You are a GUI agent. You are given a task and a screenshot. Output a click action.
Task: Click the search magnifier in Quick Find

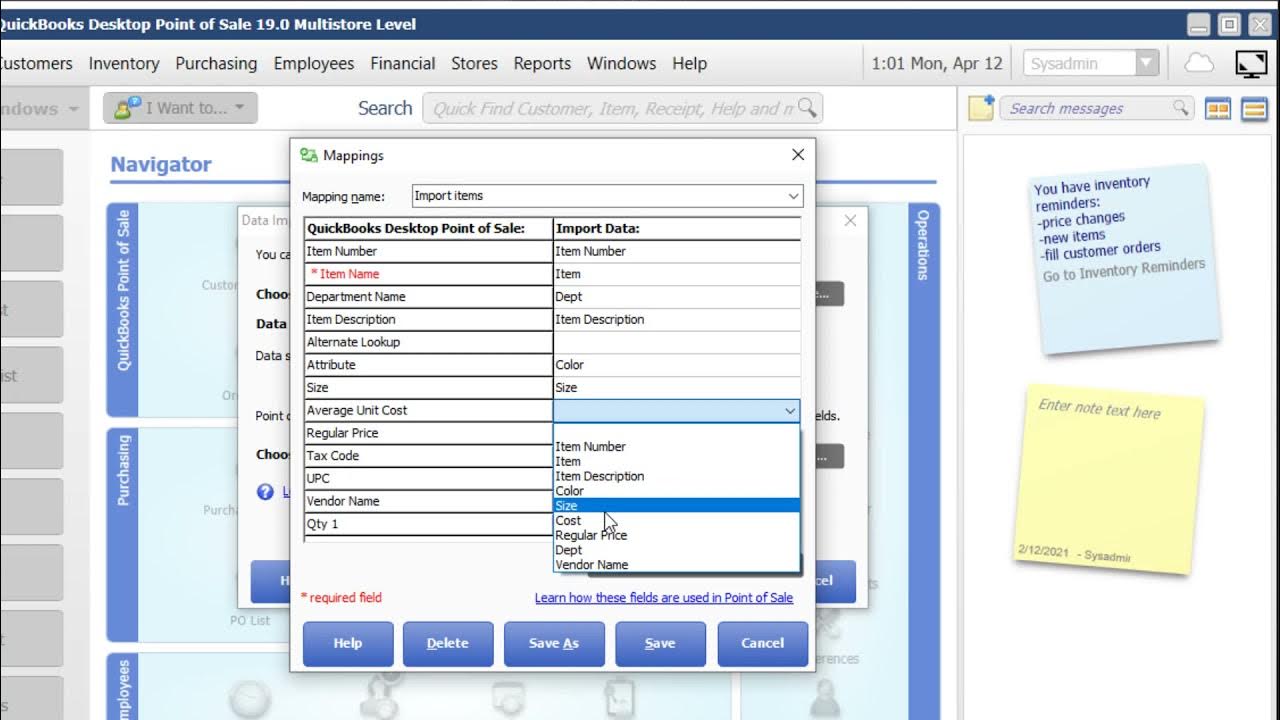pyautogui.click(x=806, y=108)
